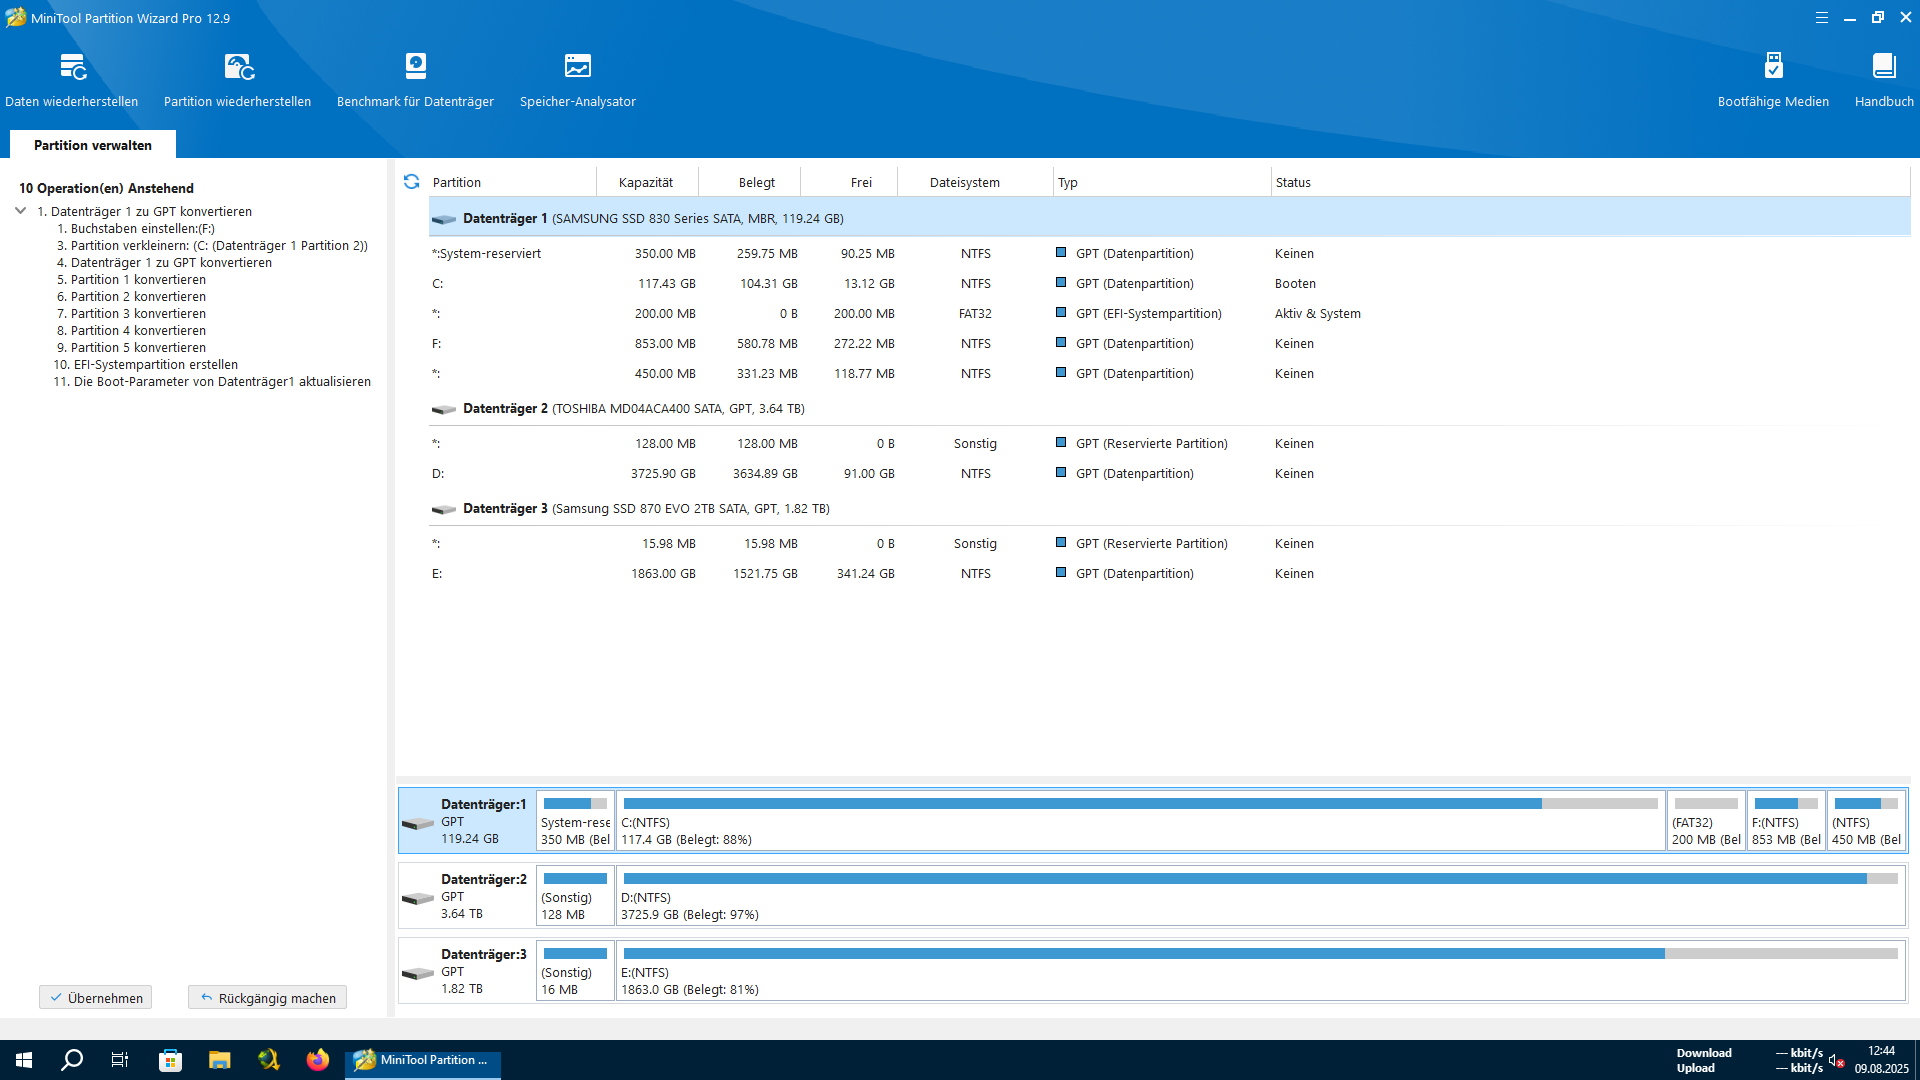Sort by Kapazität column header
Viewport: 1920px width, 1080px height.
646,182
